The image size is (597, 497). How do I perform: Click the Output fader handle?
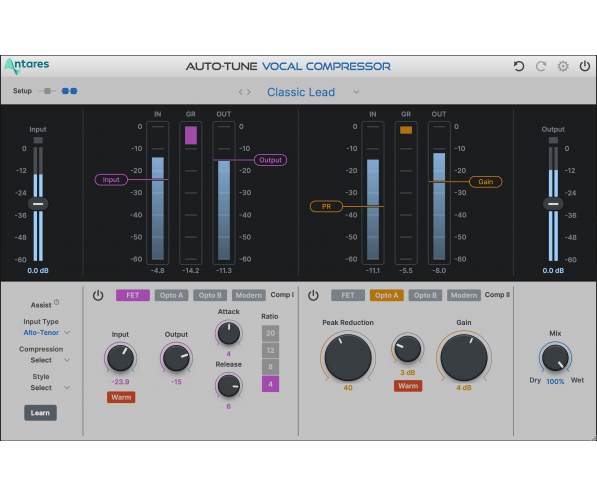point(553,204)
